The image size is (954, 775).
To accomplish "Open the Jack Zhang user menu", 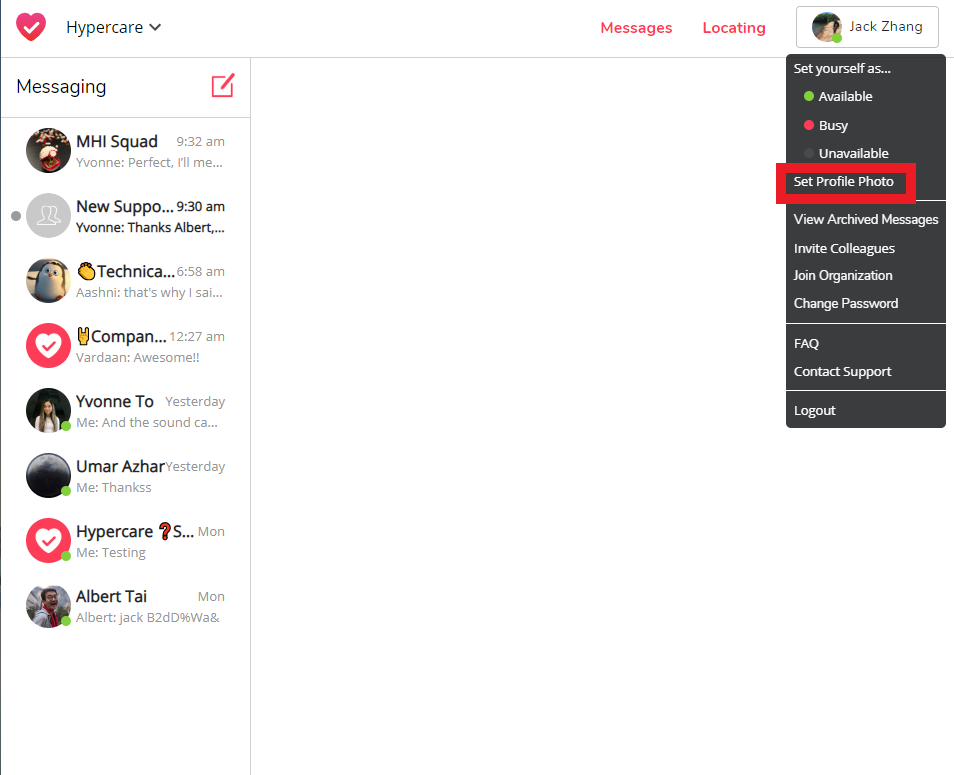I will [x=867, y=27].
